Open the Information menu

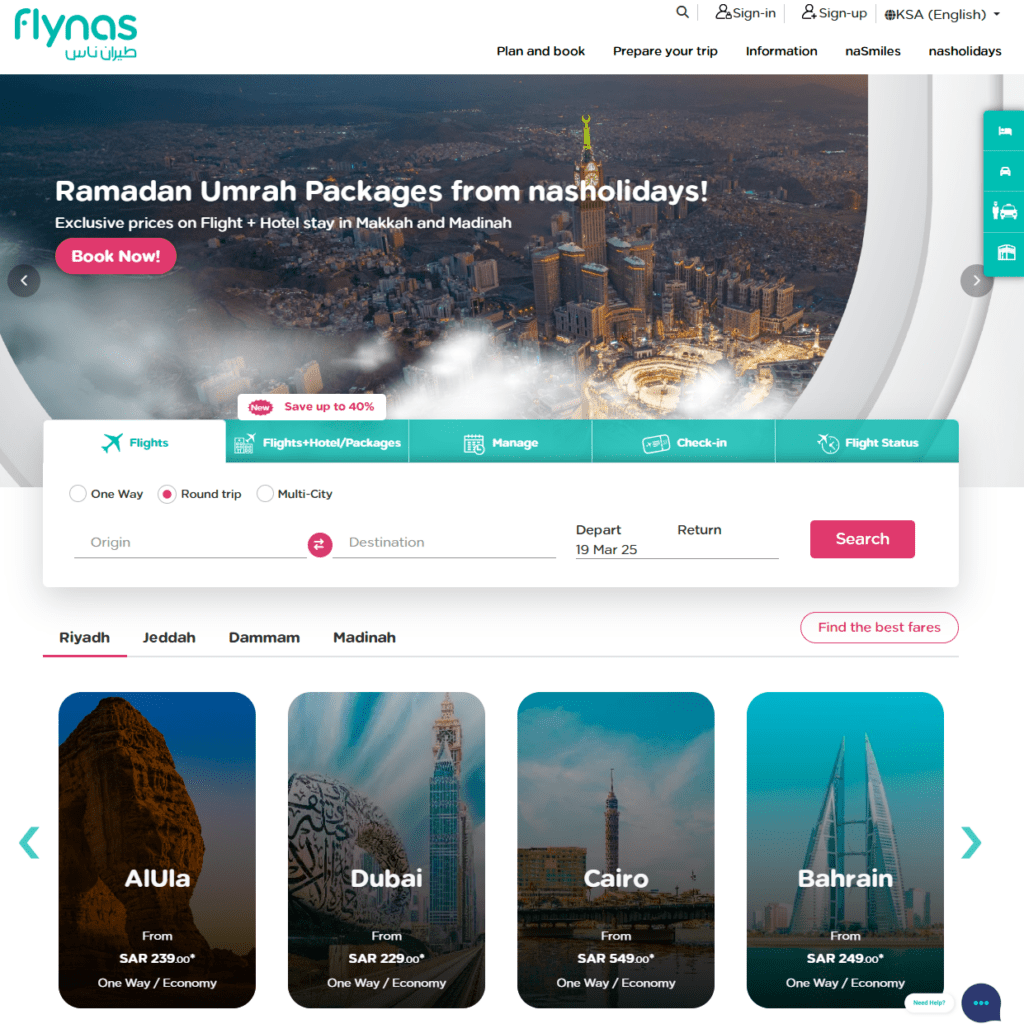(781, 51)
